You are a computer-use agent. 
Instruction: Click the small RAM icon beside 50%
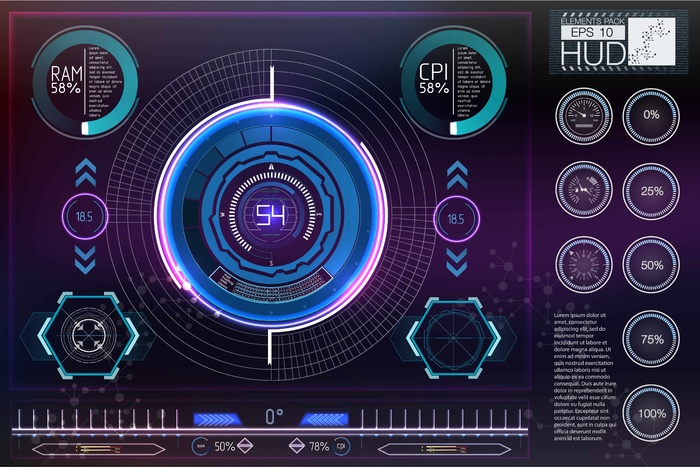pos(200,446)
